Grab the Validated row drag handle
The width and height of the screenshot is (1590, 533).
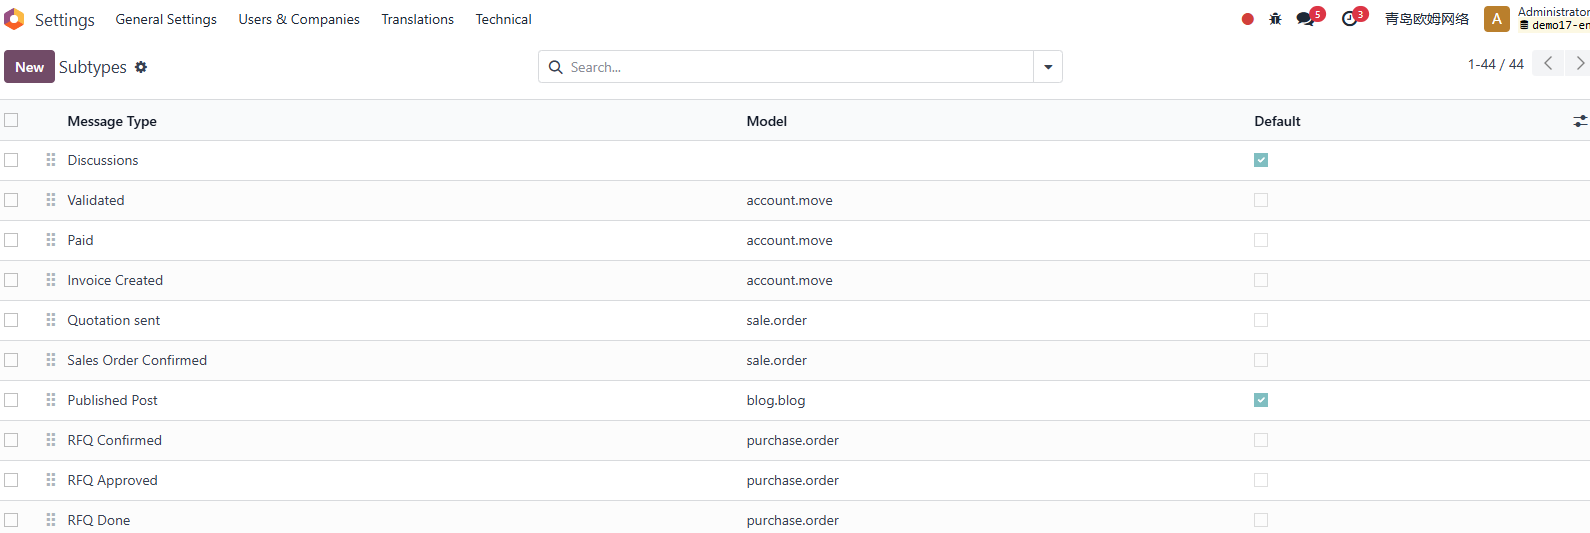[x=51, y=200]
